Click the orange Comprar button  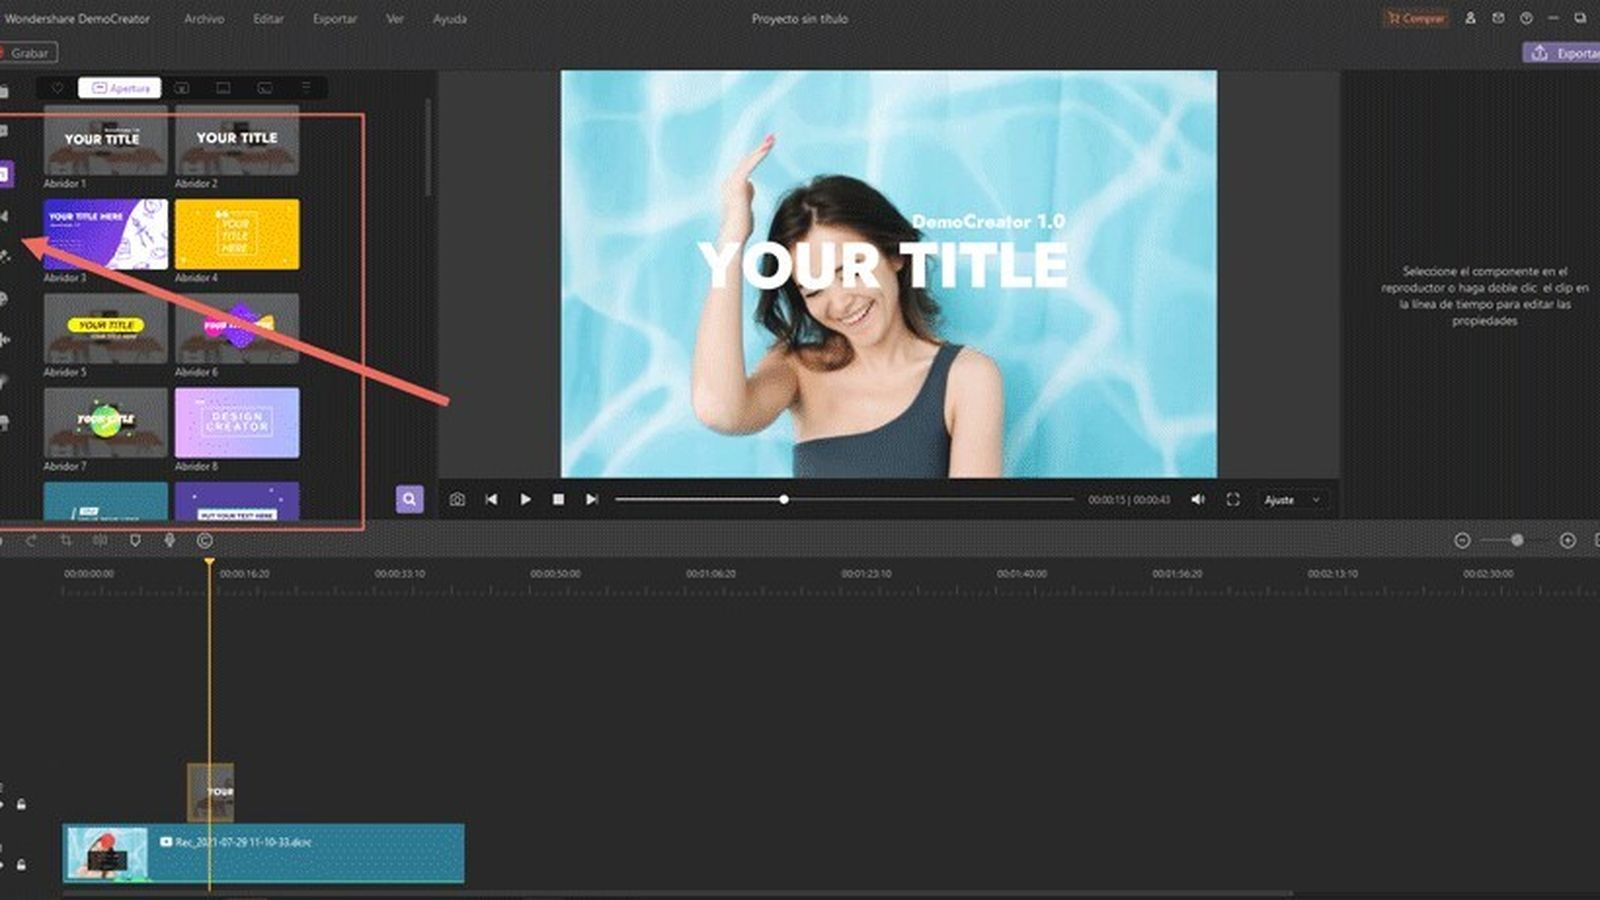pos(1415,18)
